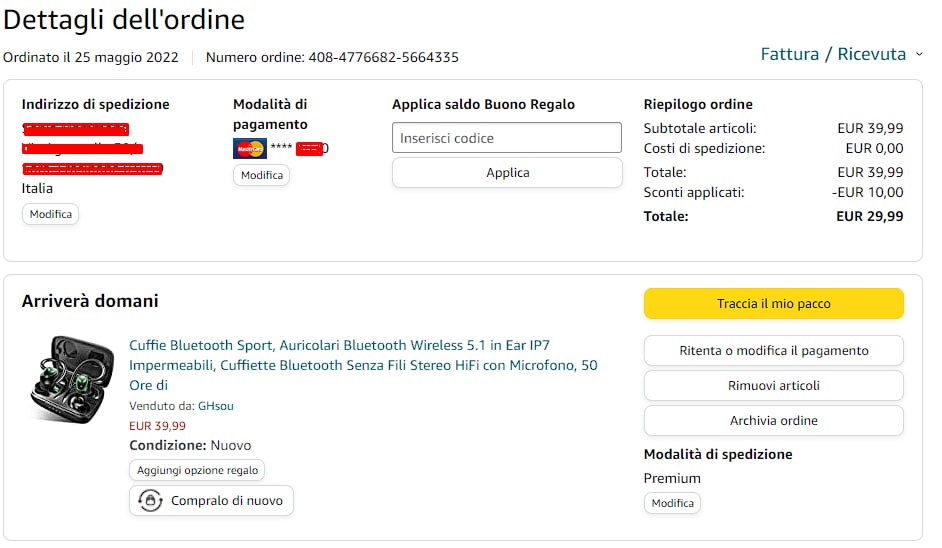Open the Bluetooth earbuds product thumbnail
Viewport: 942px width, 548px height.
(x=69, y=380)
